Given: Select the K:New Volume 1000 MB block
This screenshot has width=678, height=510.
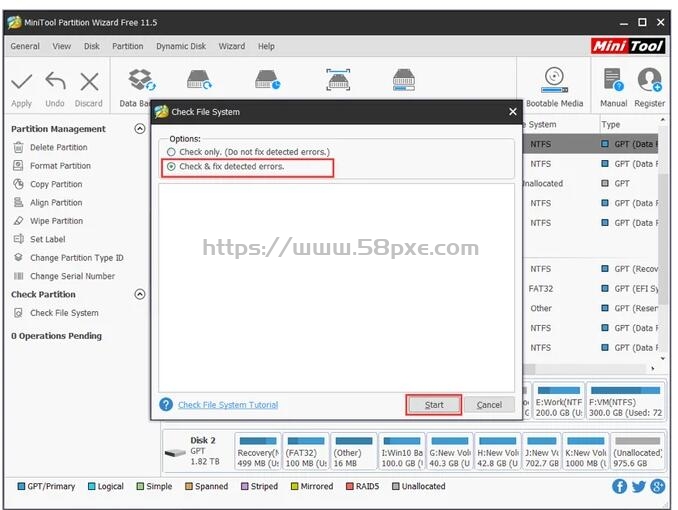Looking at the screenshot, I should click(586, 452).
